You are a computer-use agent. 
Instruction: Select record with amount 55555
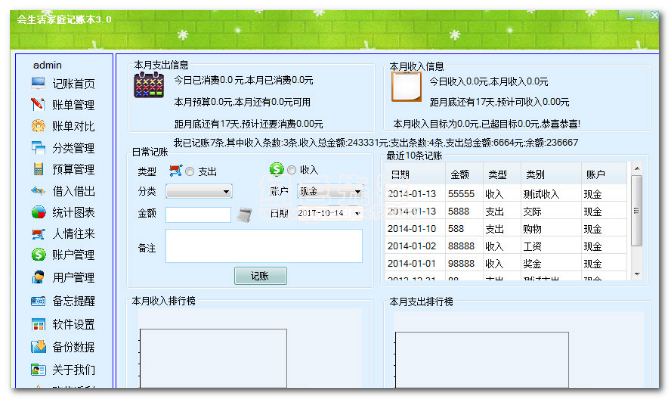pyautogui.click(x=506, y=194)
